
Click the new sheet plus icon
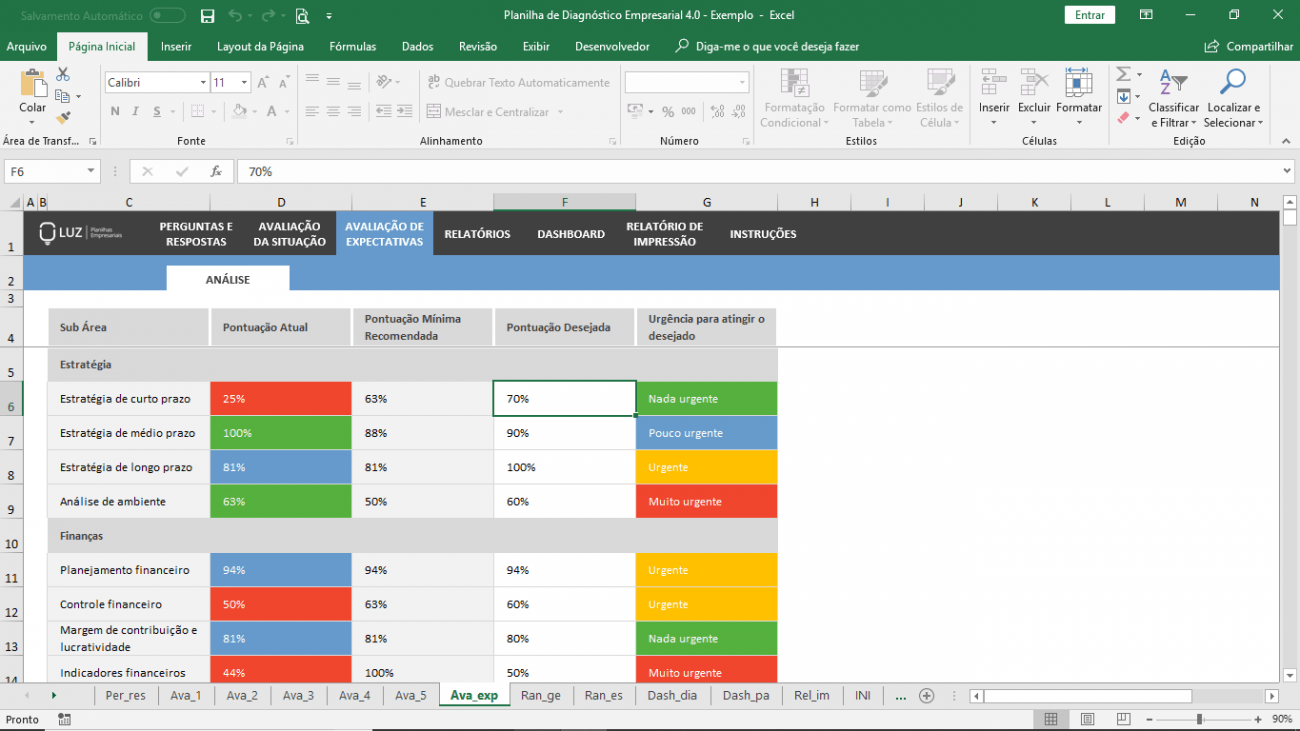926,696
